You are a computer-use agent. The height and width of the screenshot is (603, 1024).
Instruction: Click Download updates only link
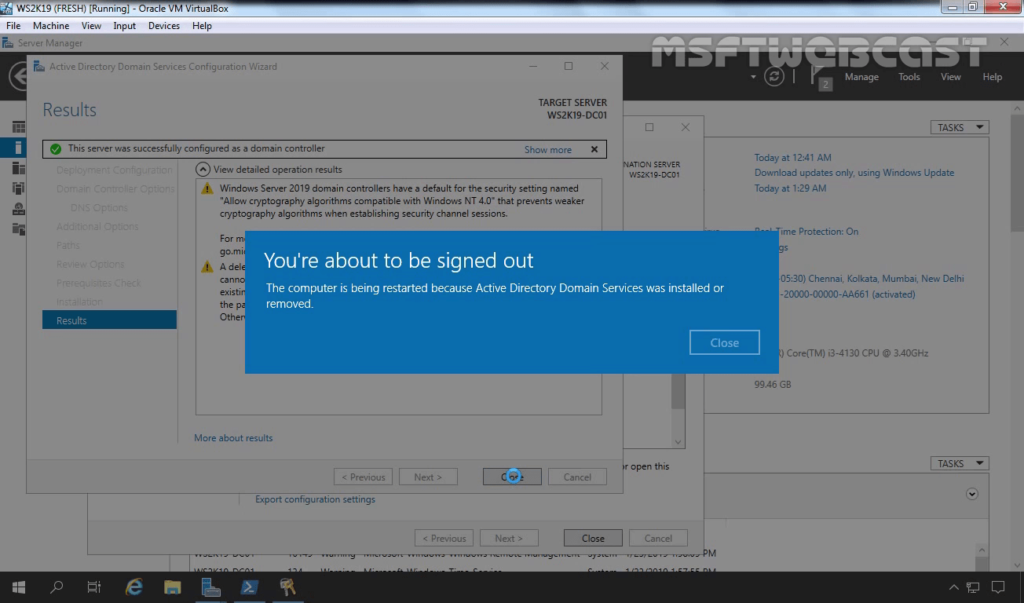854,172
